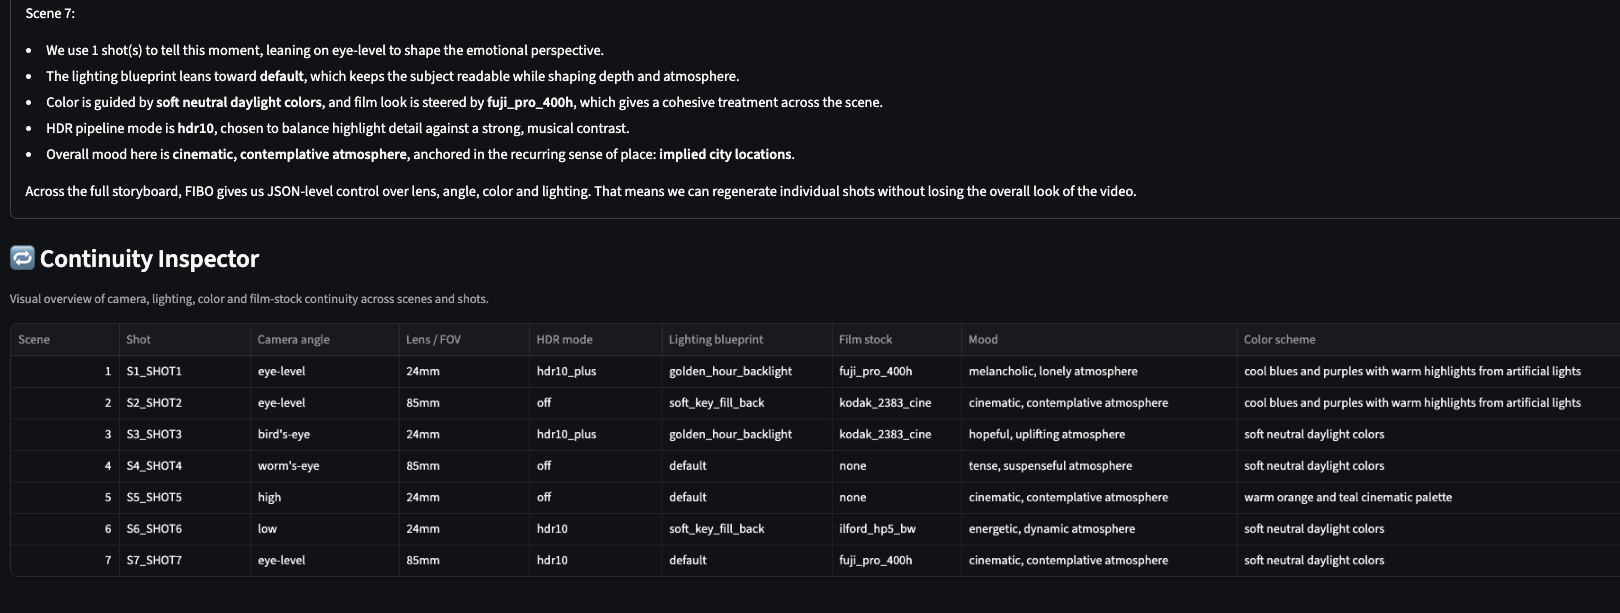Select the Color scheme column header

tap(1279, 340)
